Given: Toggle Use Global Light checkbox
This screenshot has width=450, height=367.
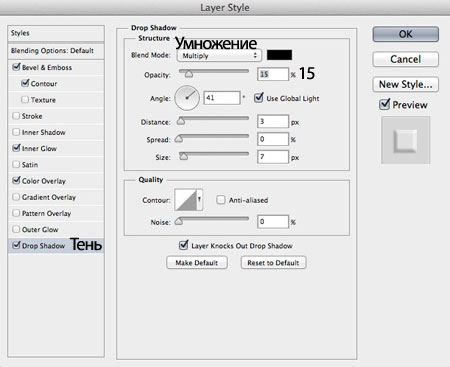Looking at the screenshot, I should [259, 98].
